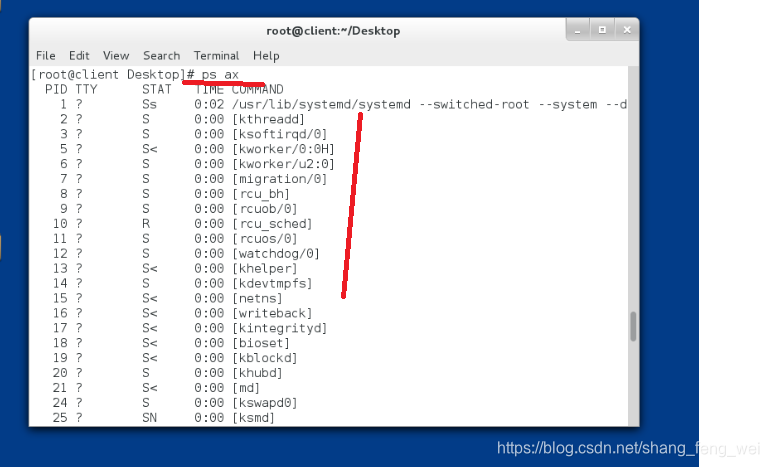Click the TTY column header
Viewport: 769px width, 467px height.
(x=86, y=89)
